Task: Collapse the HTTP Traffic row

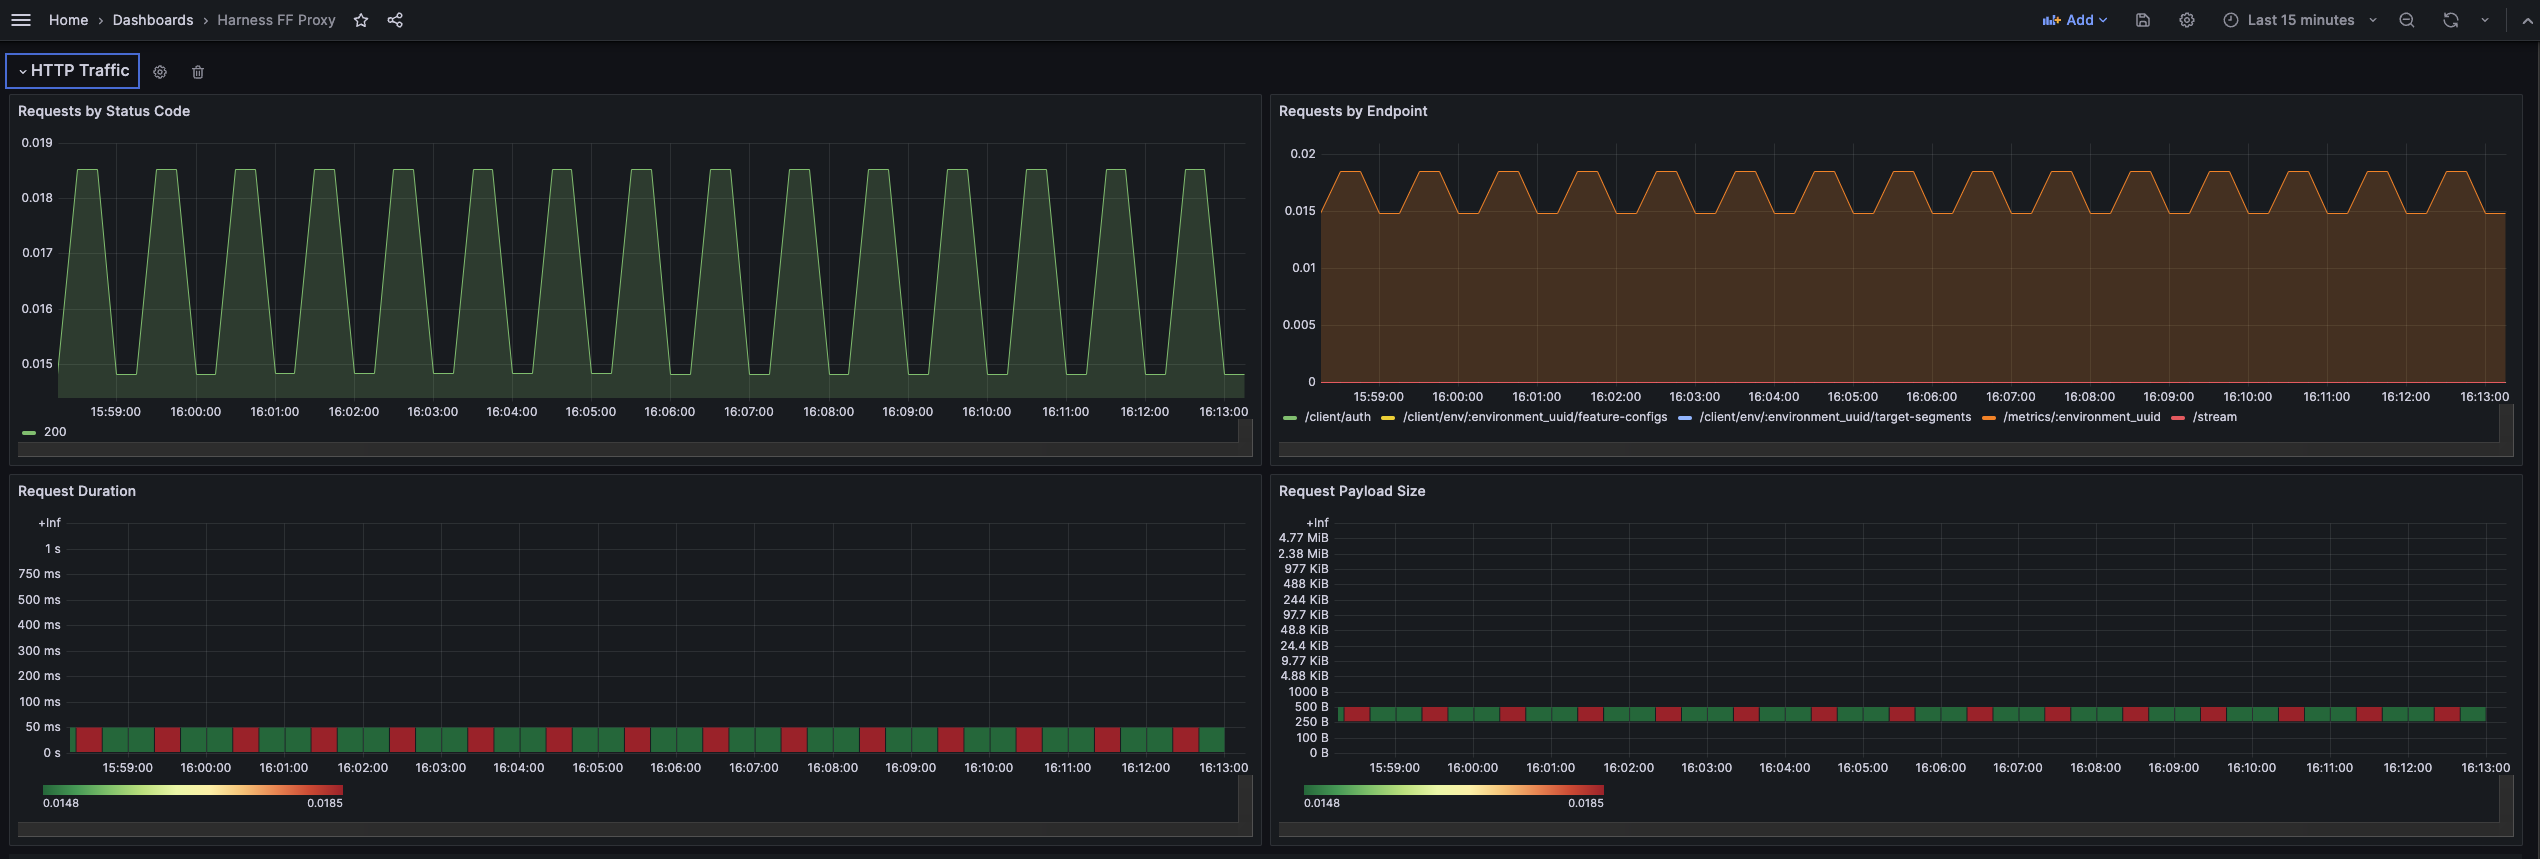Action: click(73, 71)
